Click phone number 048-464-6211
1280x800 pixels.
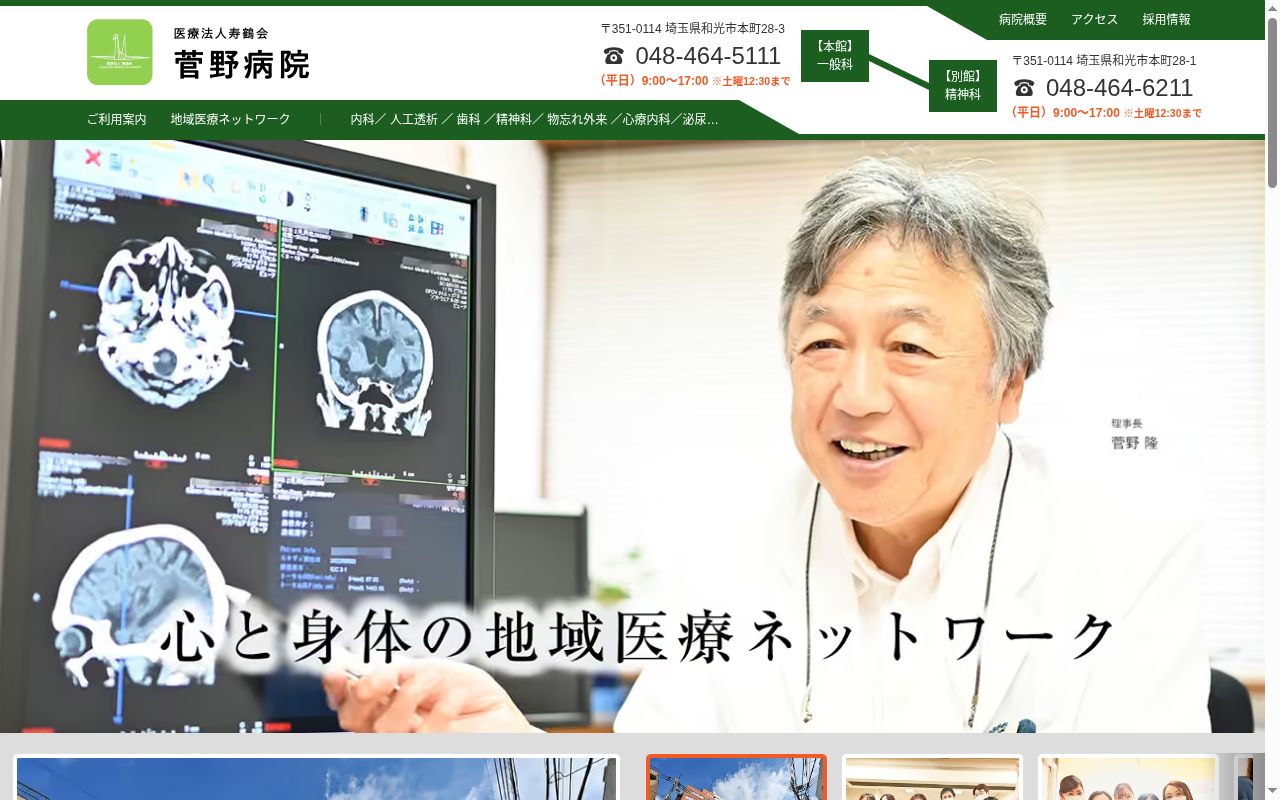coord(1119,88)
